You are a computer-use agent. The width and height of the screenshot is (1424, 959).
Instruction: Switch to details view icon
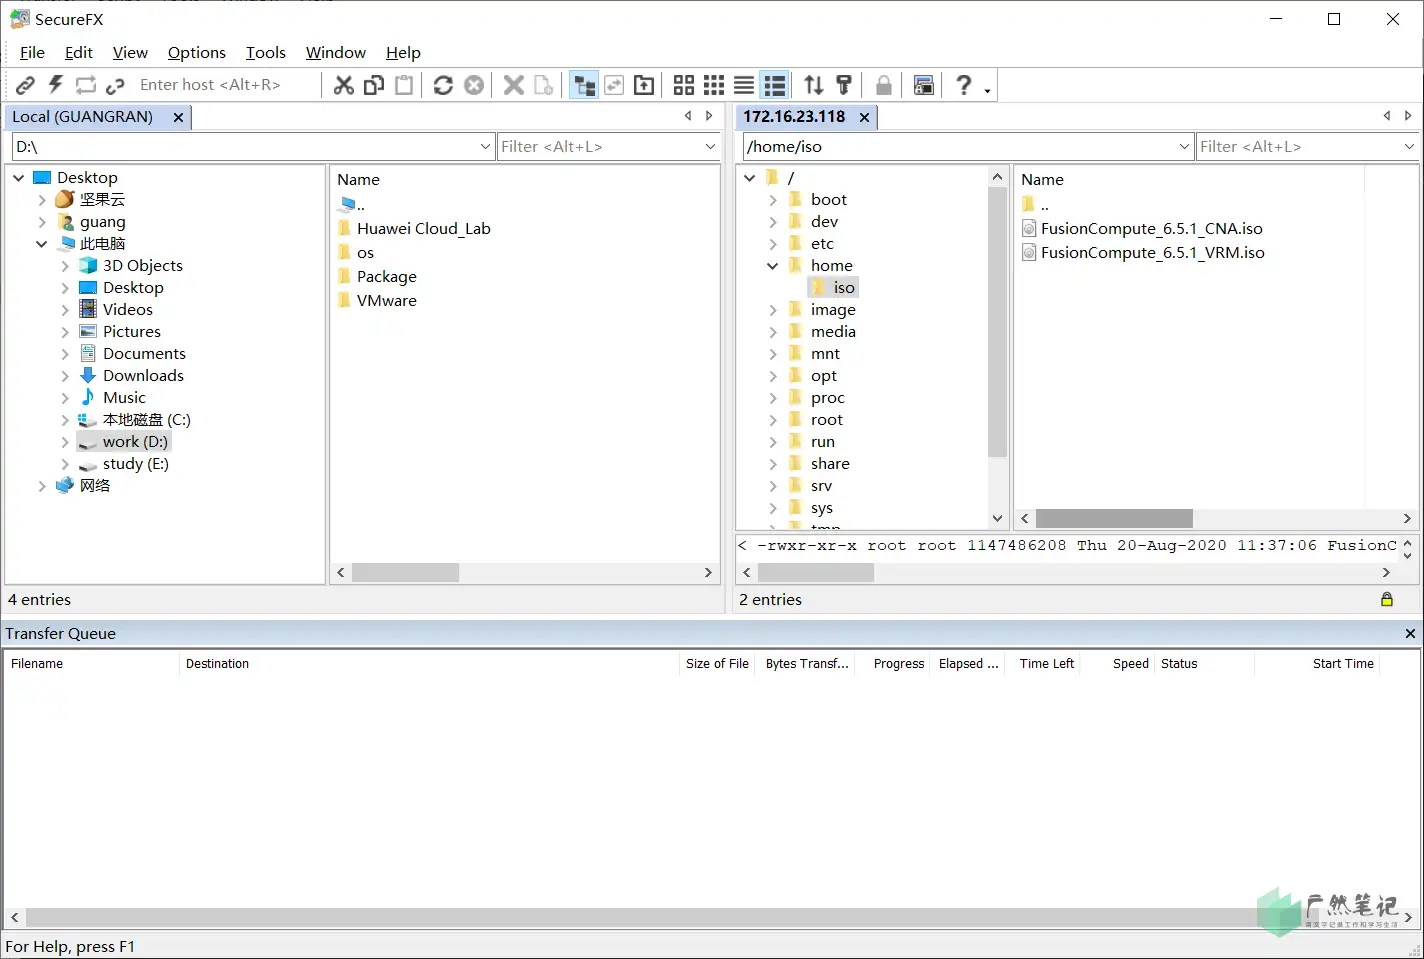pyautogui.click(x=775, y=85)
